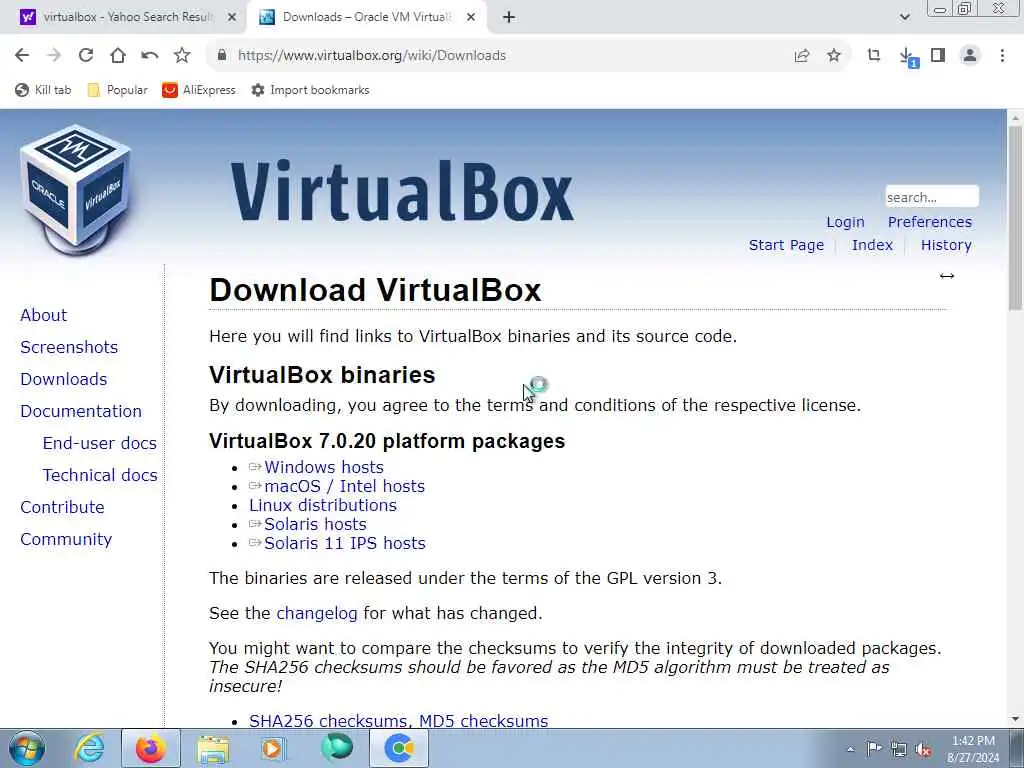Download the macOS / Intel hosts package
1024x768 pixels.
(344, 486)
